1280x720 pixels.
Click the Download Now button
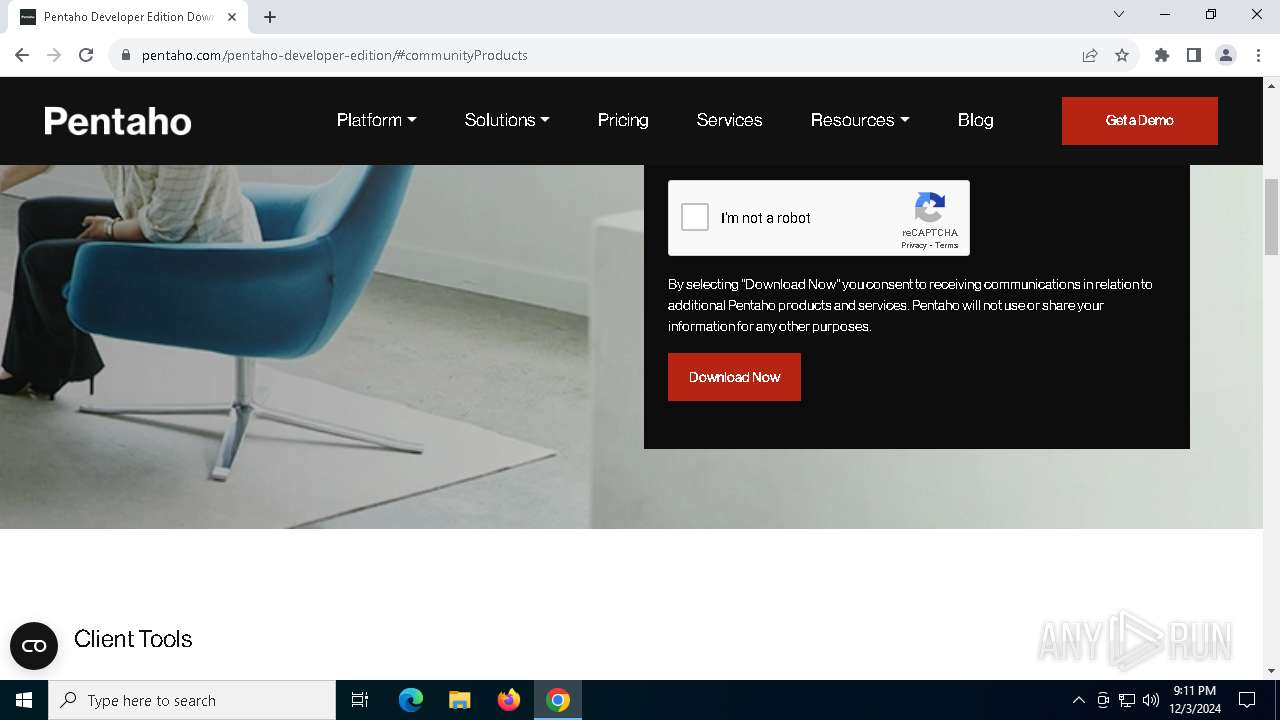point(734,377)
